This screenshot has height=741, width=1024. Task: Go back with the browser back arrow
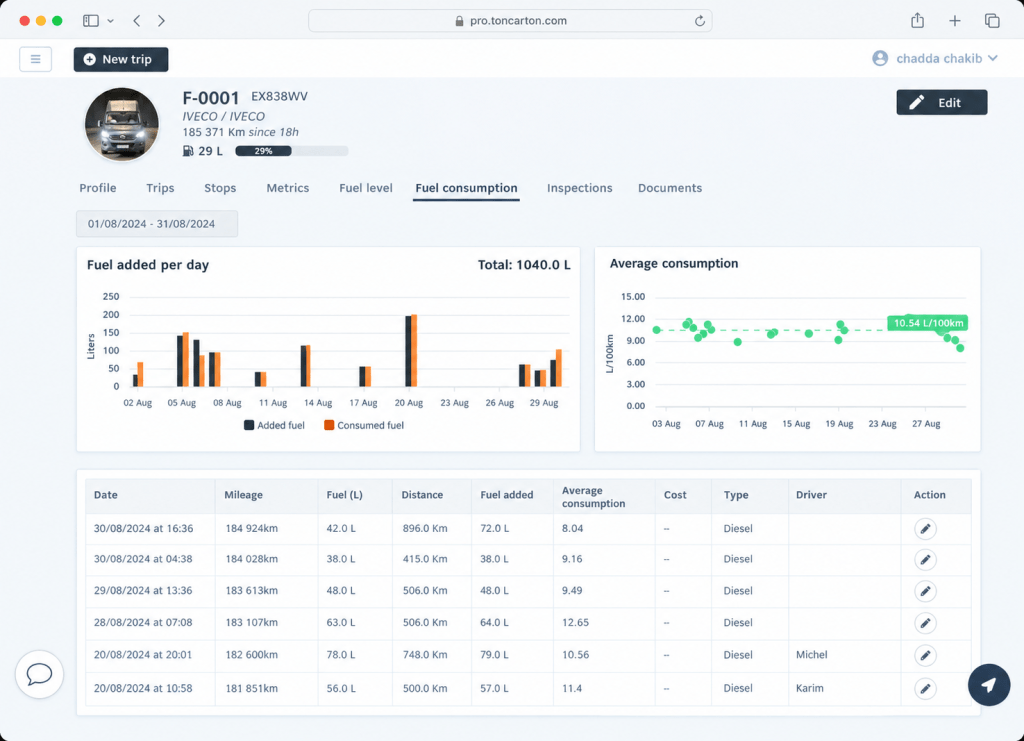[136, 21]
